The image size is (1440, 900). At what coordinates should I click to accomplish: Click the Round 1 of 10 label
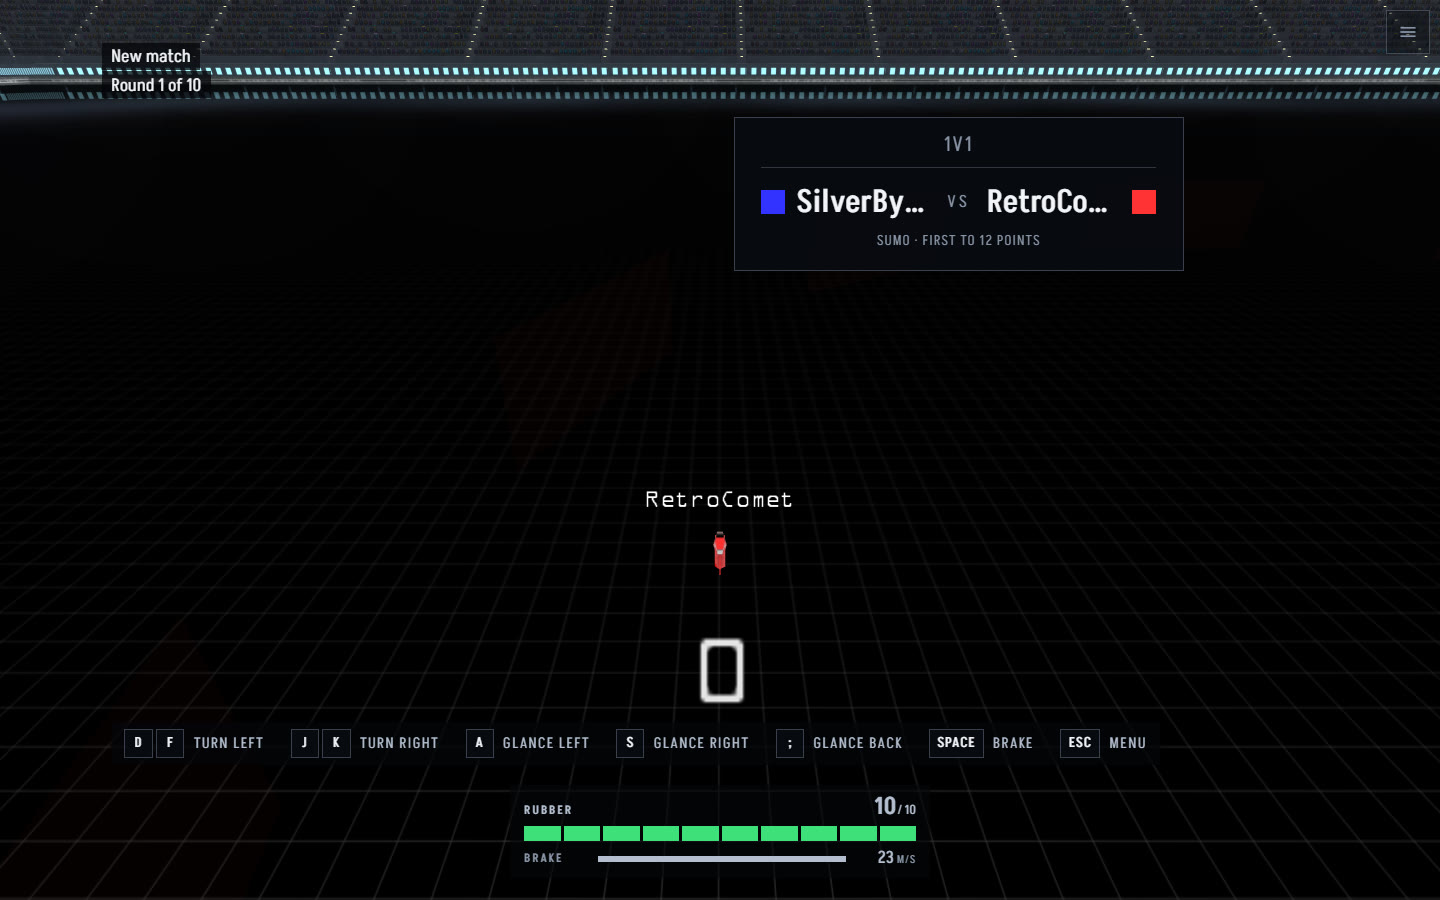(156, 85)
